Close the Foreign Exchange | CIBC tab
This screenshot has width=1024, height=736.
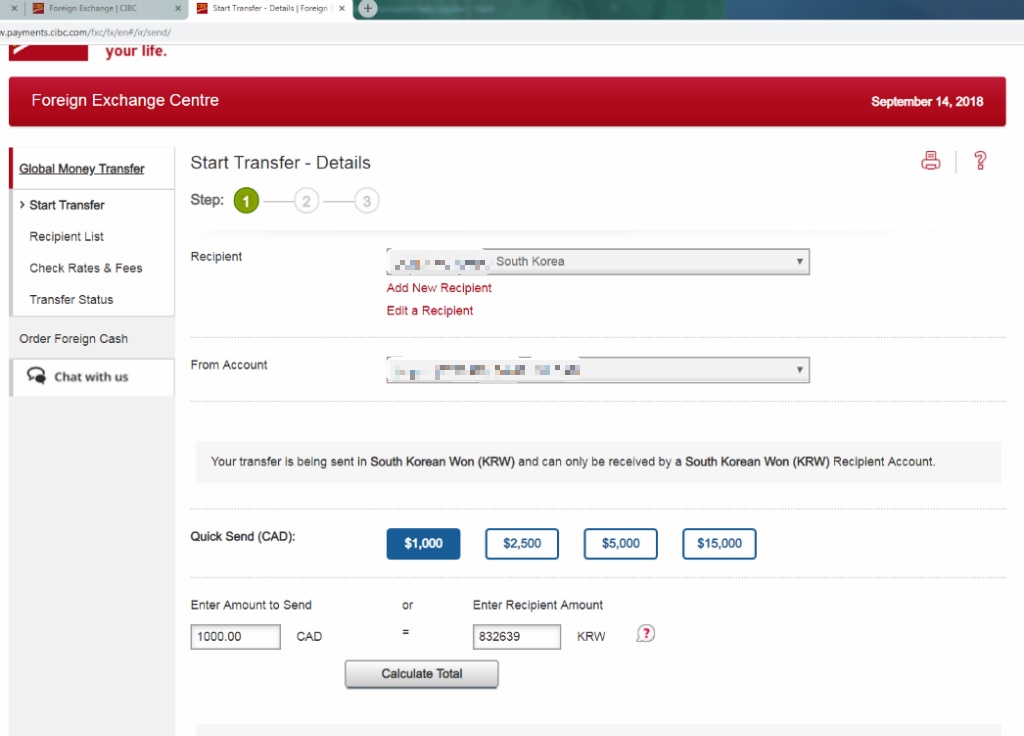pos(178,8)
